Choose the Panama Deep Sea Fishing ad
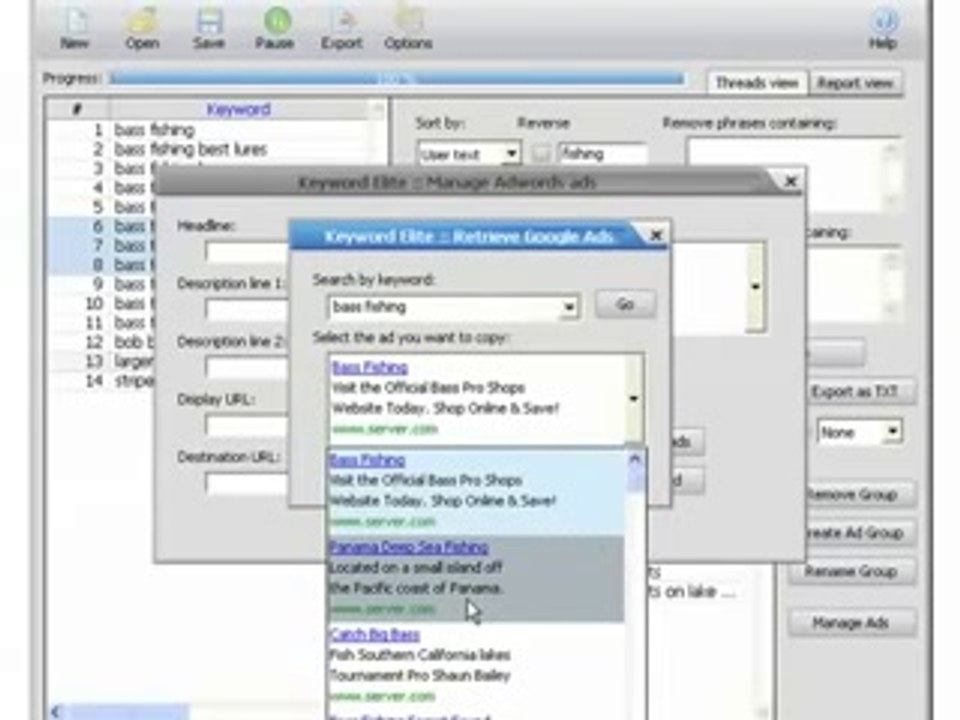The image size is (960, 720). pyautogui.click(x=476, y=579)
